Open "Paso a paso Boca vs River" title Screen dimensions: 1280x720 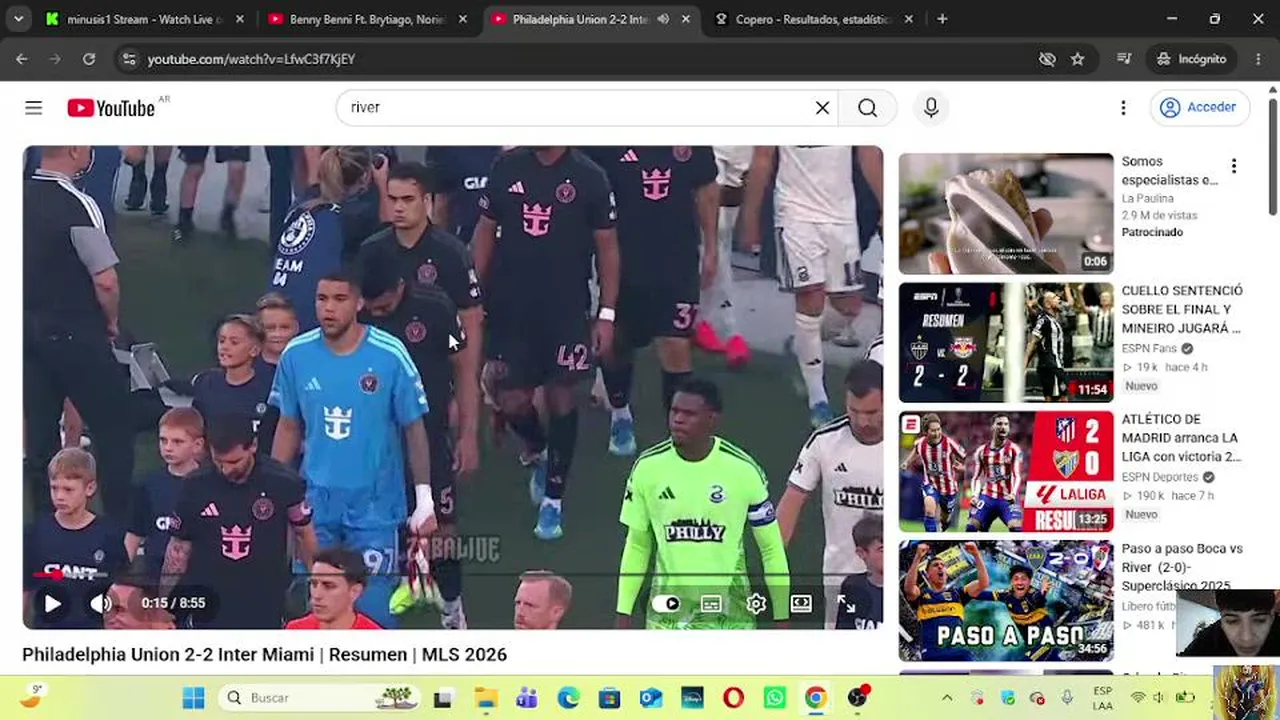[x=1182, y=567]
